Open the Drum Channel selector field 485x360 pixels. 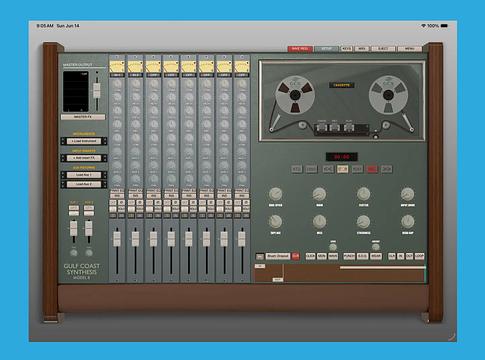click(x=278, y=256)
